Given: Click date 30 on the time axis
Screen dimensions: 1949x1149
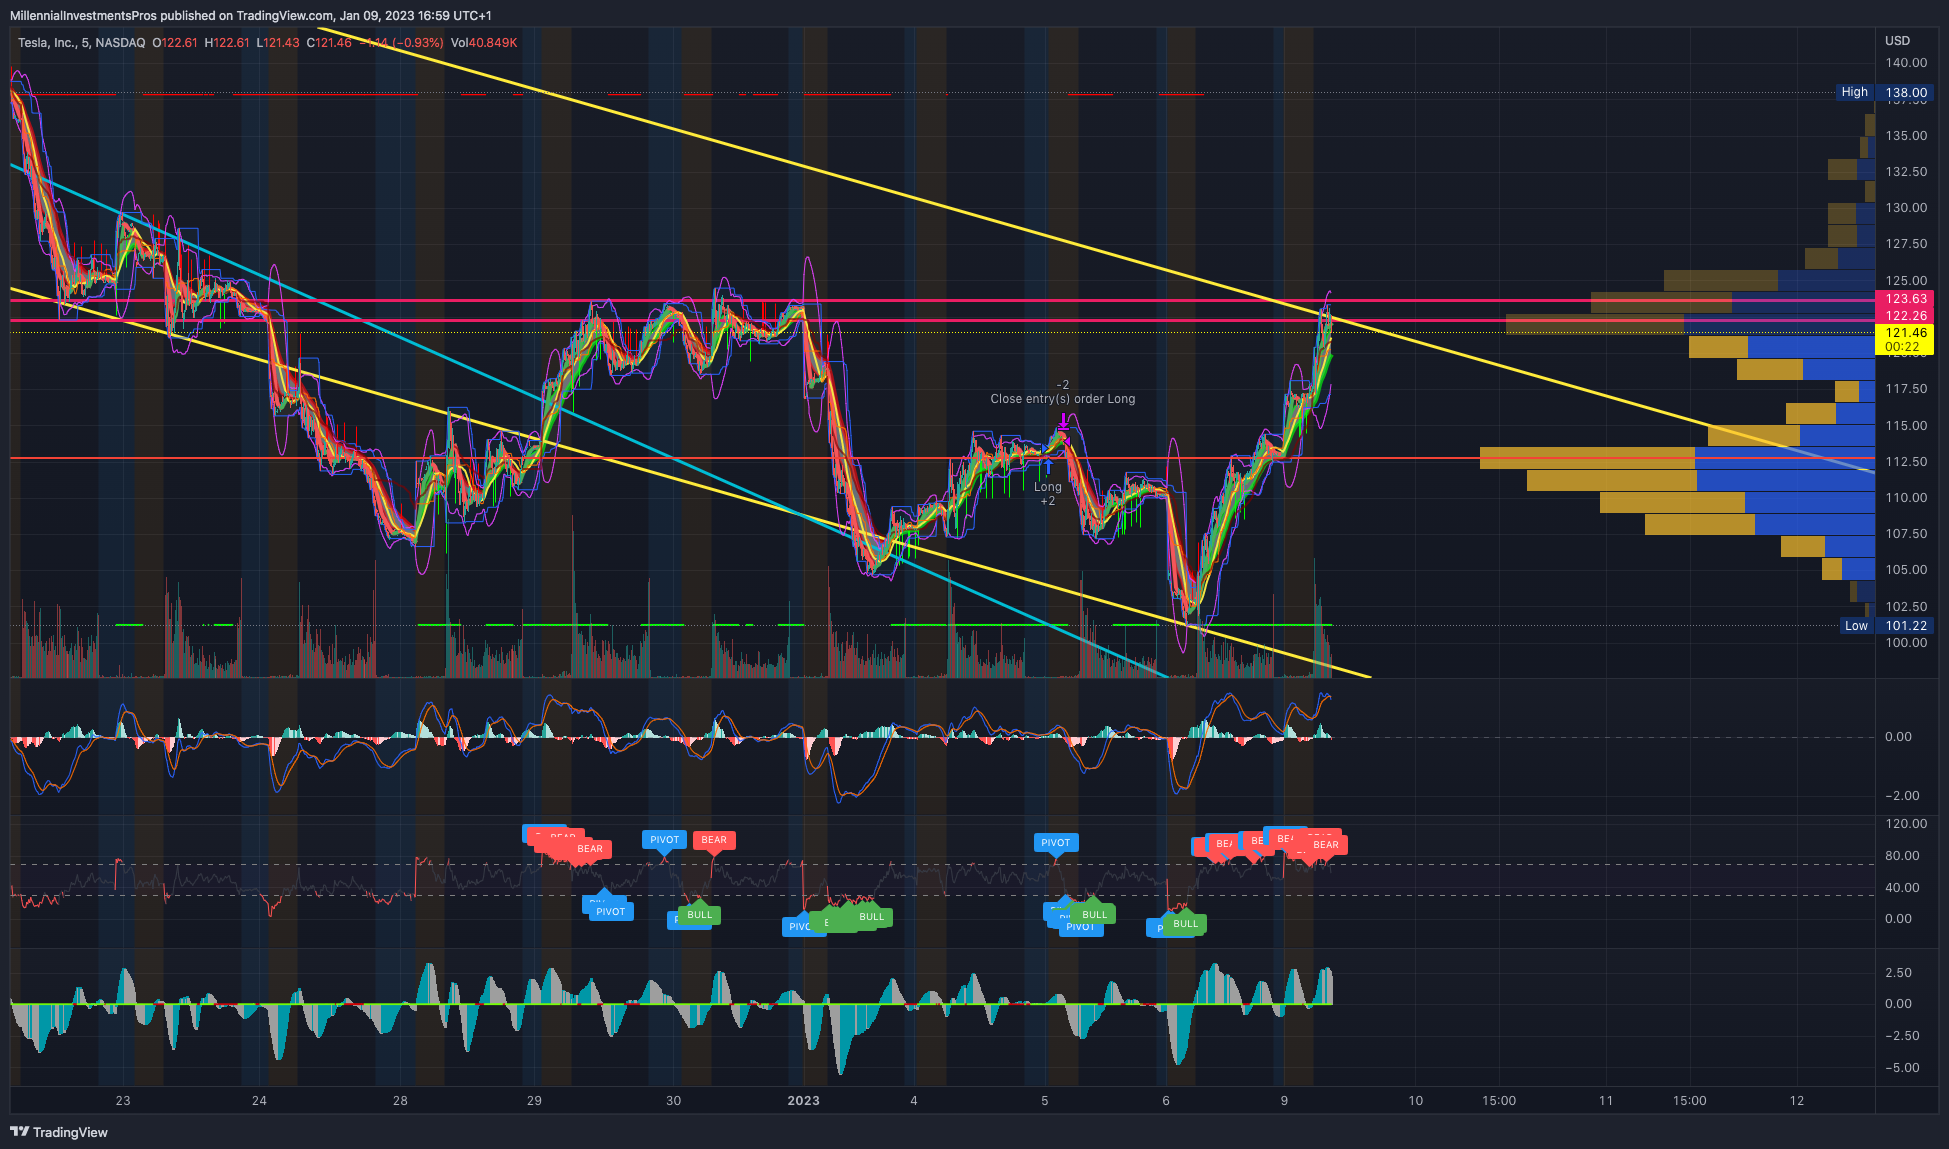Looking at the screenshot, I should (673, 1101).
